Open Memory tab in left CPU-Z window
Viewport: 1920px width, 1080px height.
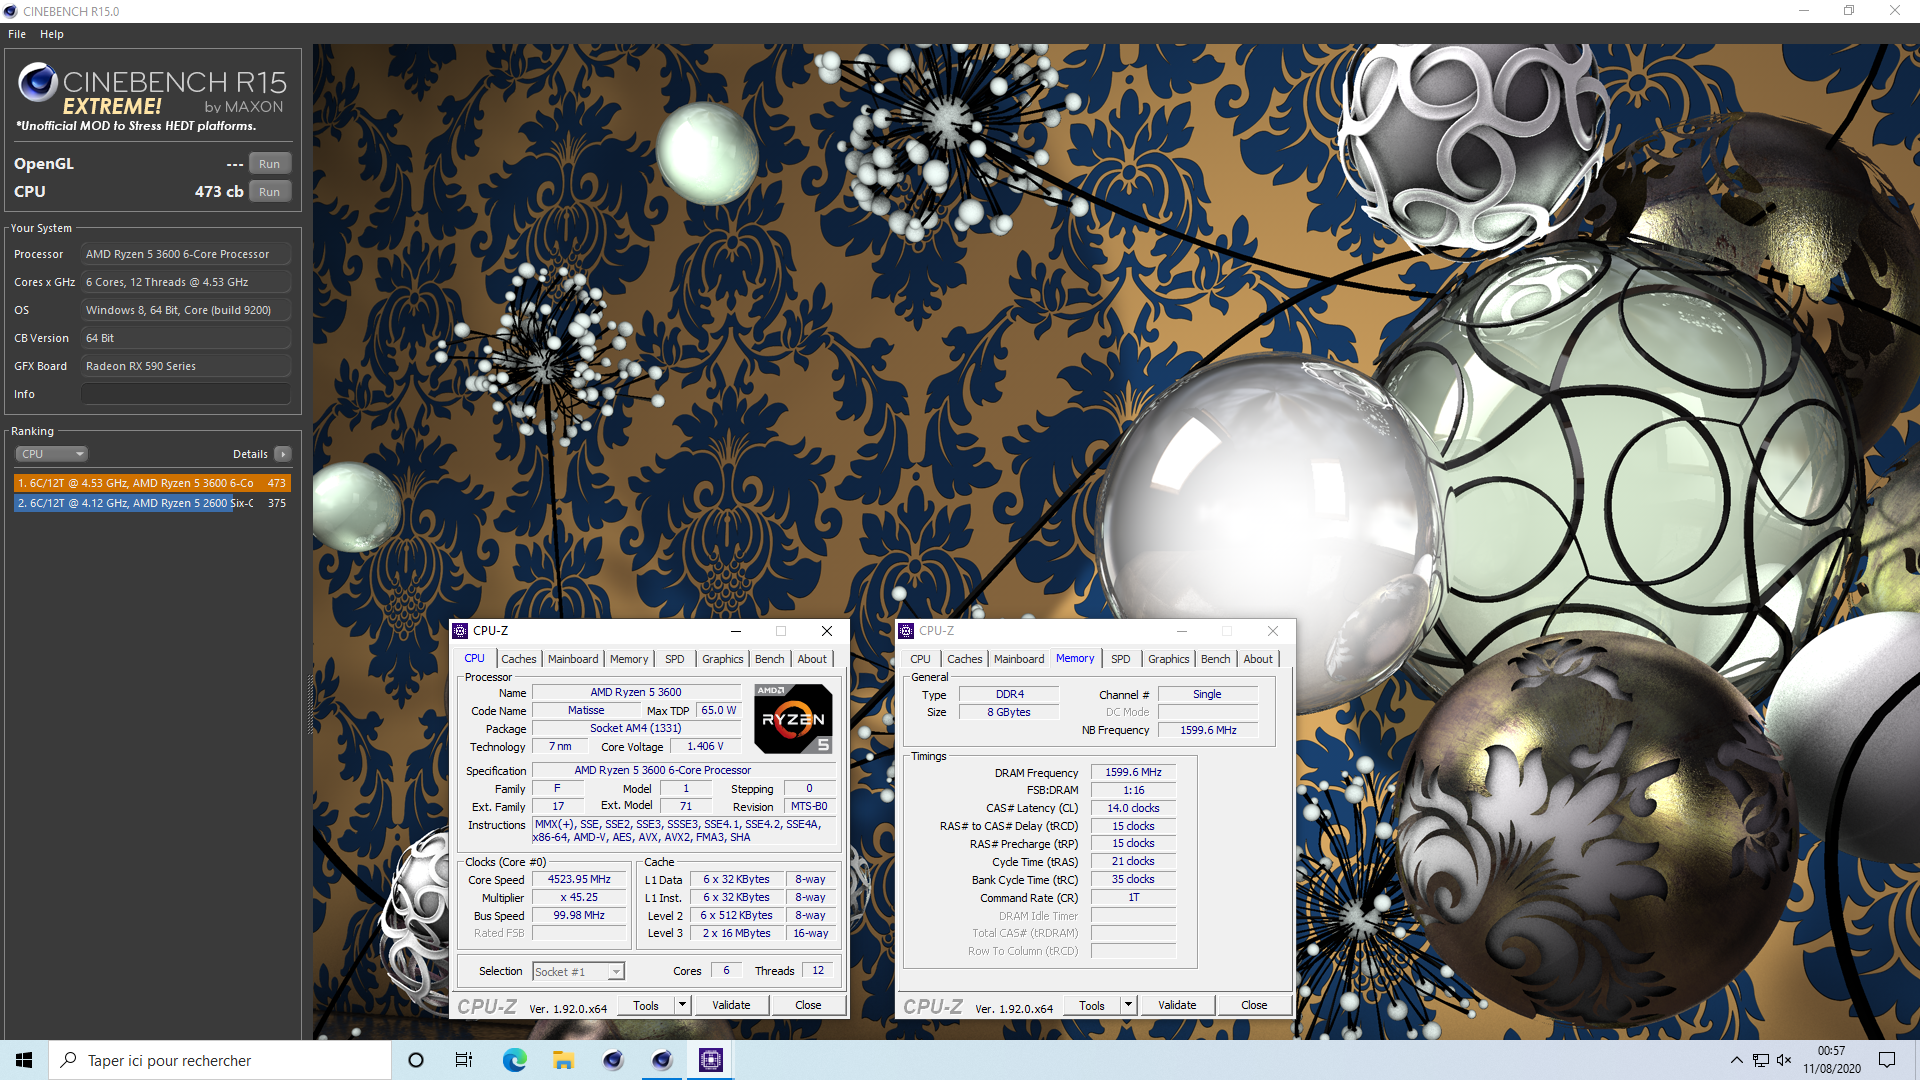[629, 659]
